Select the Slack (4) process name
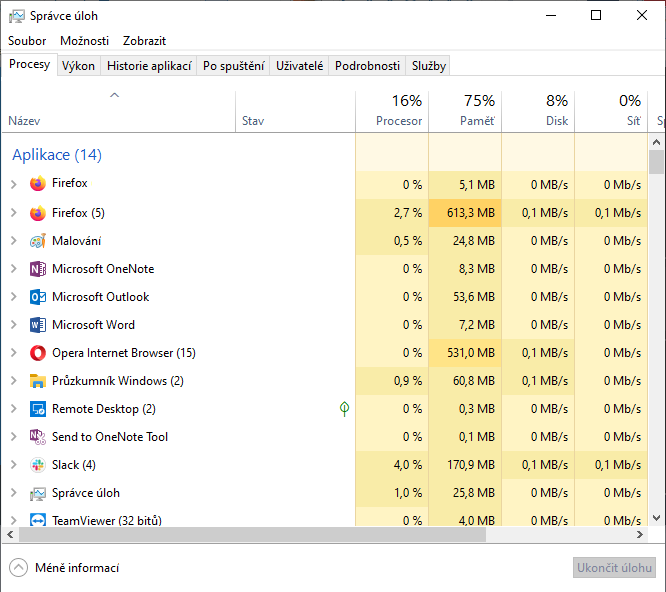This screenshot has height=592, width=666. [74, 465]
